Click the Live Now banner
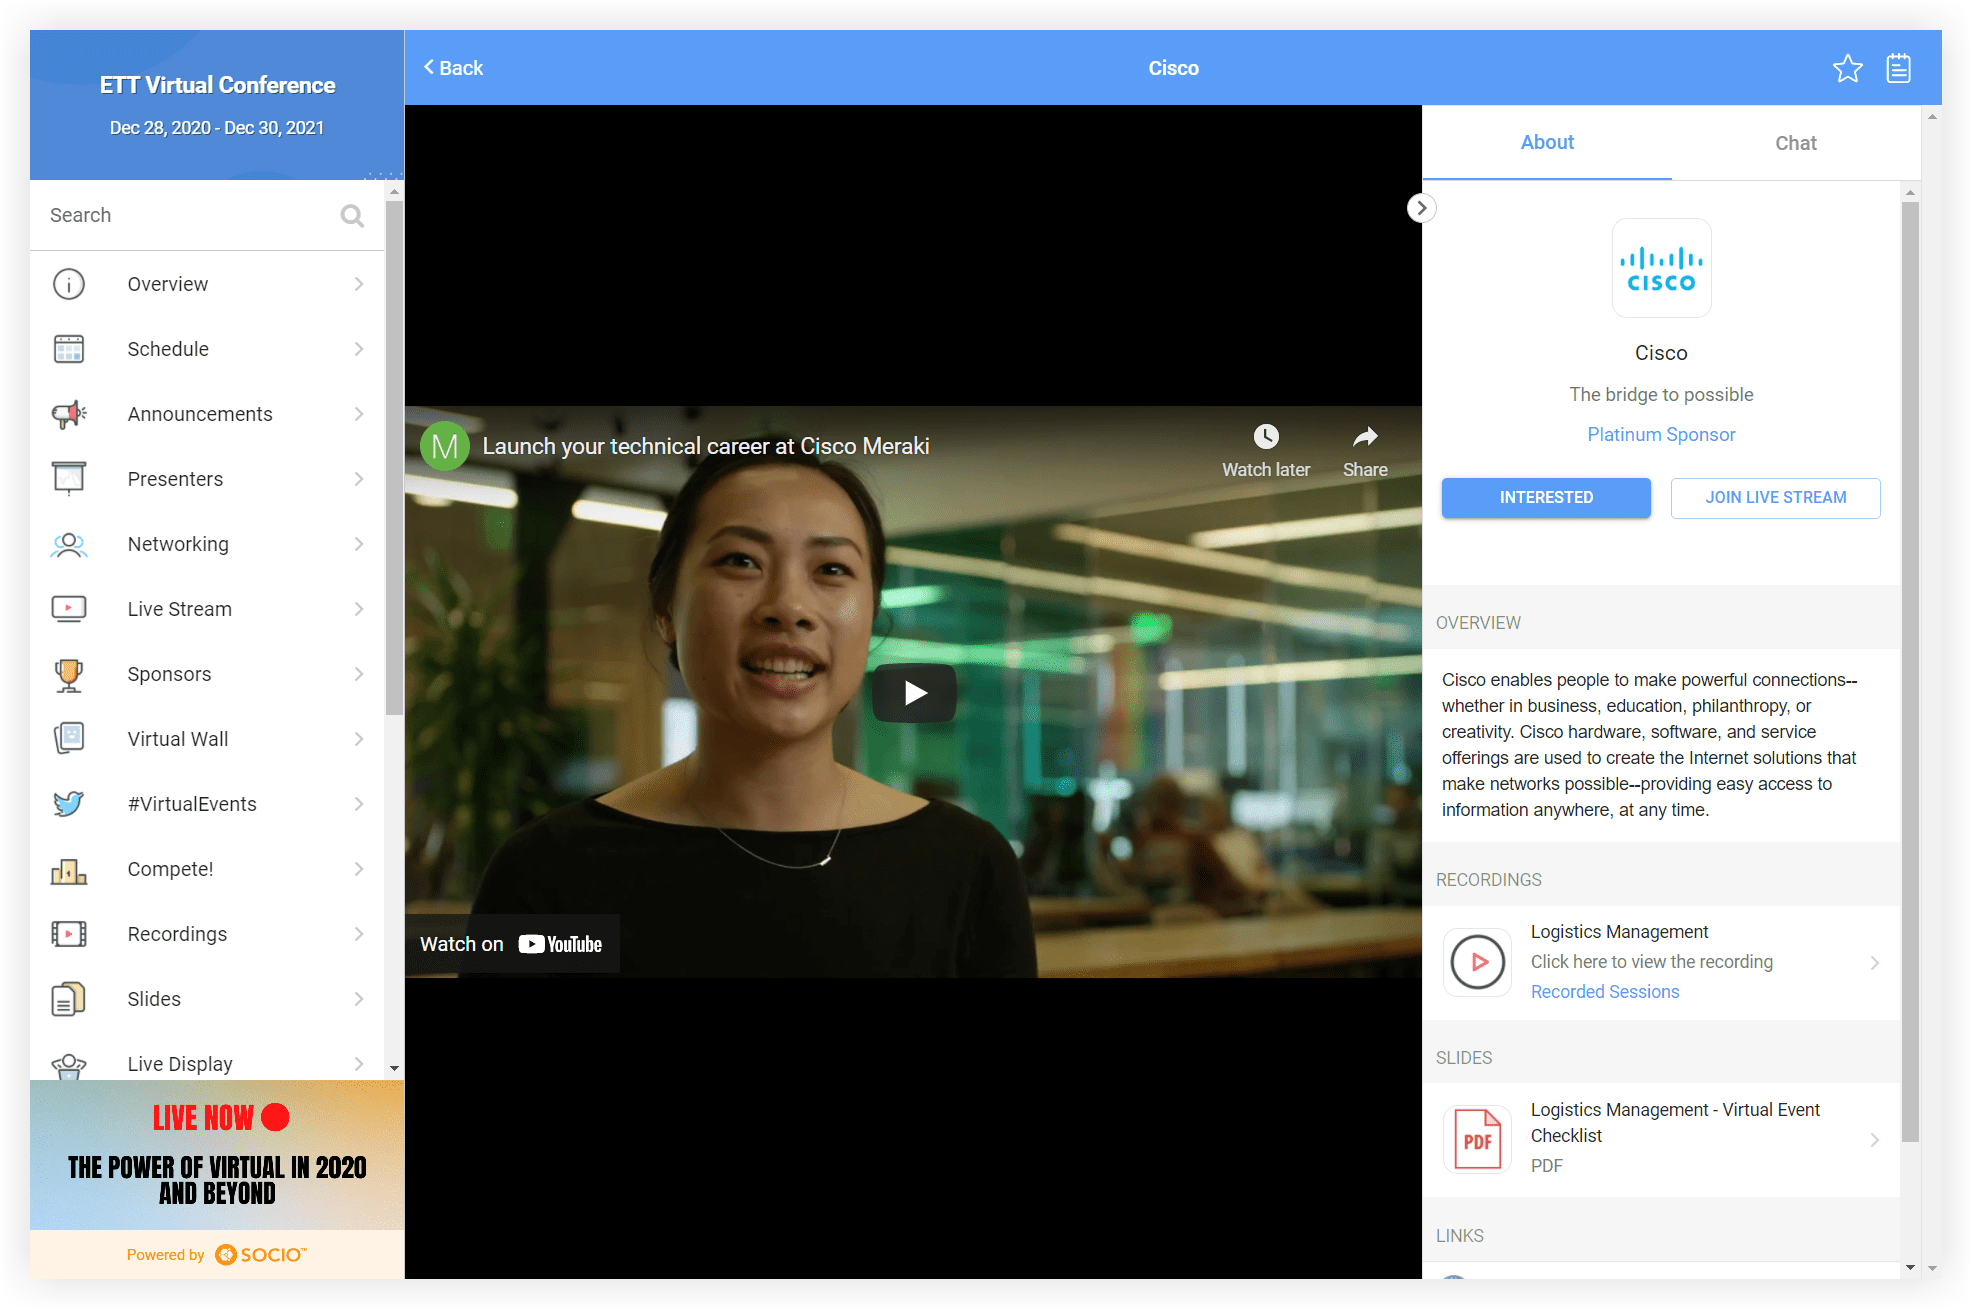The height and width of the screenshot is (1309, 1972). coord(217,1155)
